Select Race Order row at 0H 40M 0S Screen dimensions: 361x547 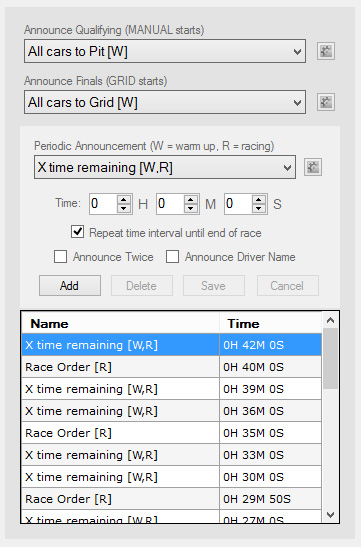click(x=171, y=367)
